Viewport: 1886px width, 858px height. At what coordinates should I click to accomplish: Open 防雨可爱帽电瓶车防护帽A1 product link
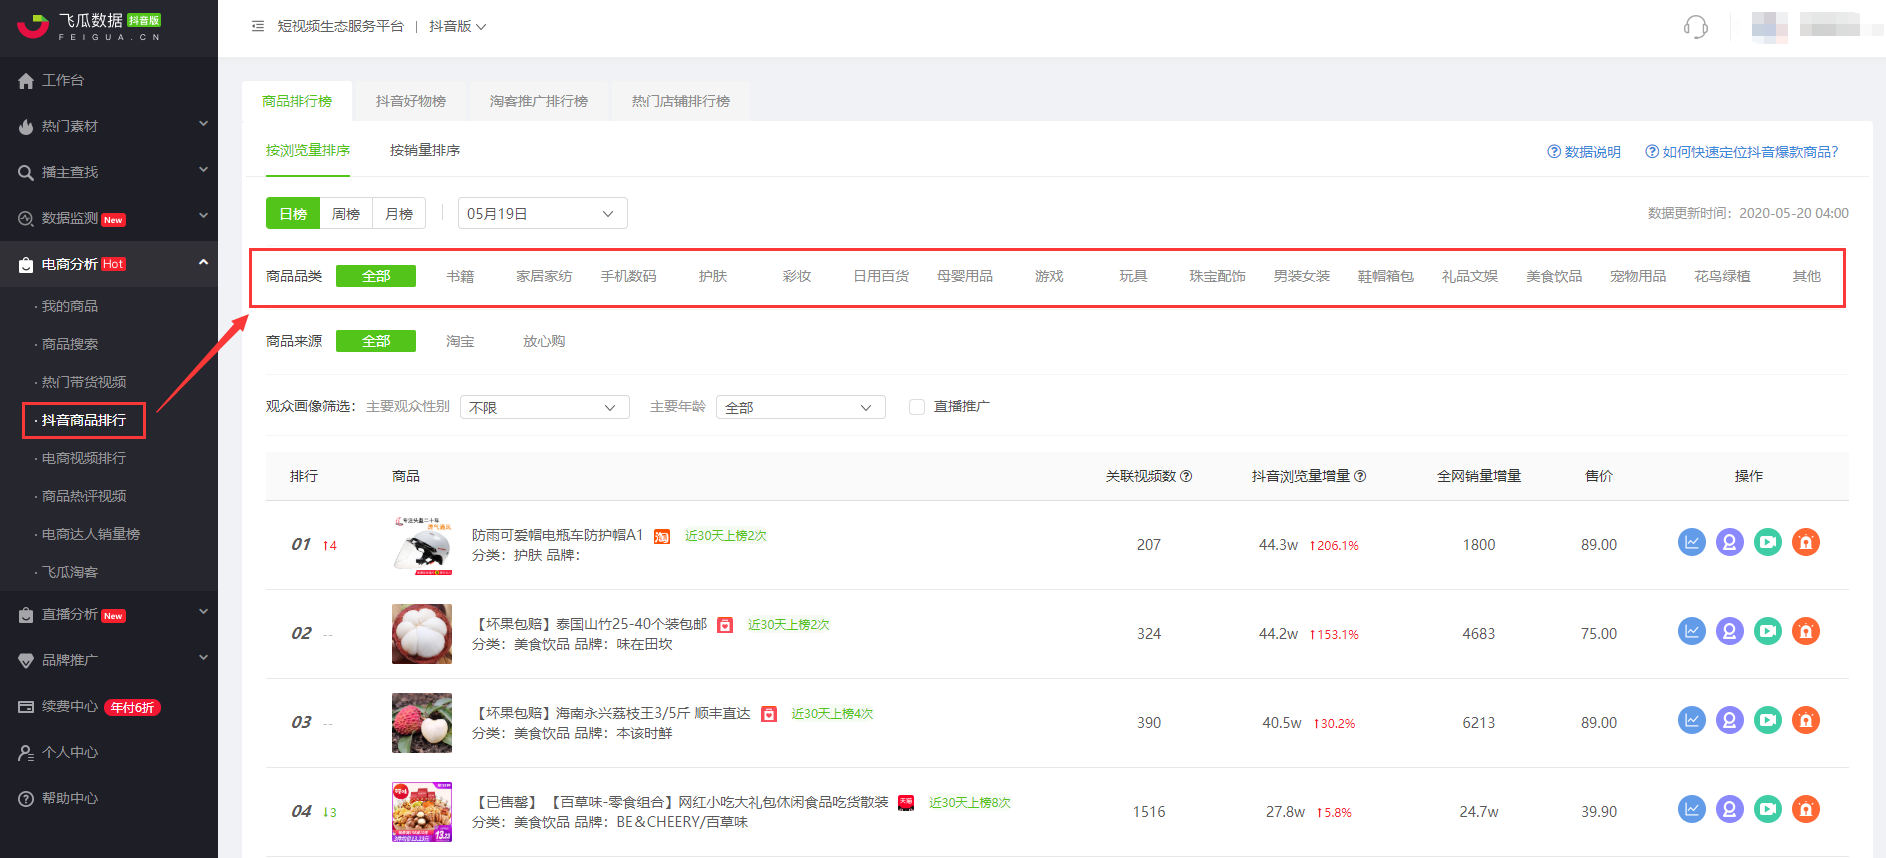(x=557, y=535)
